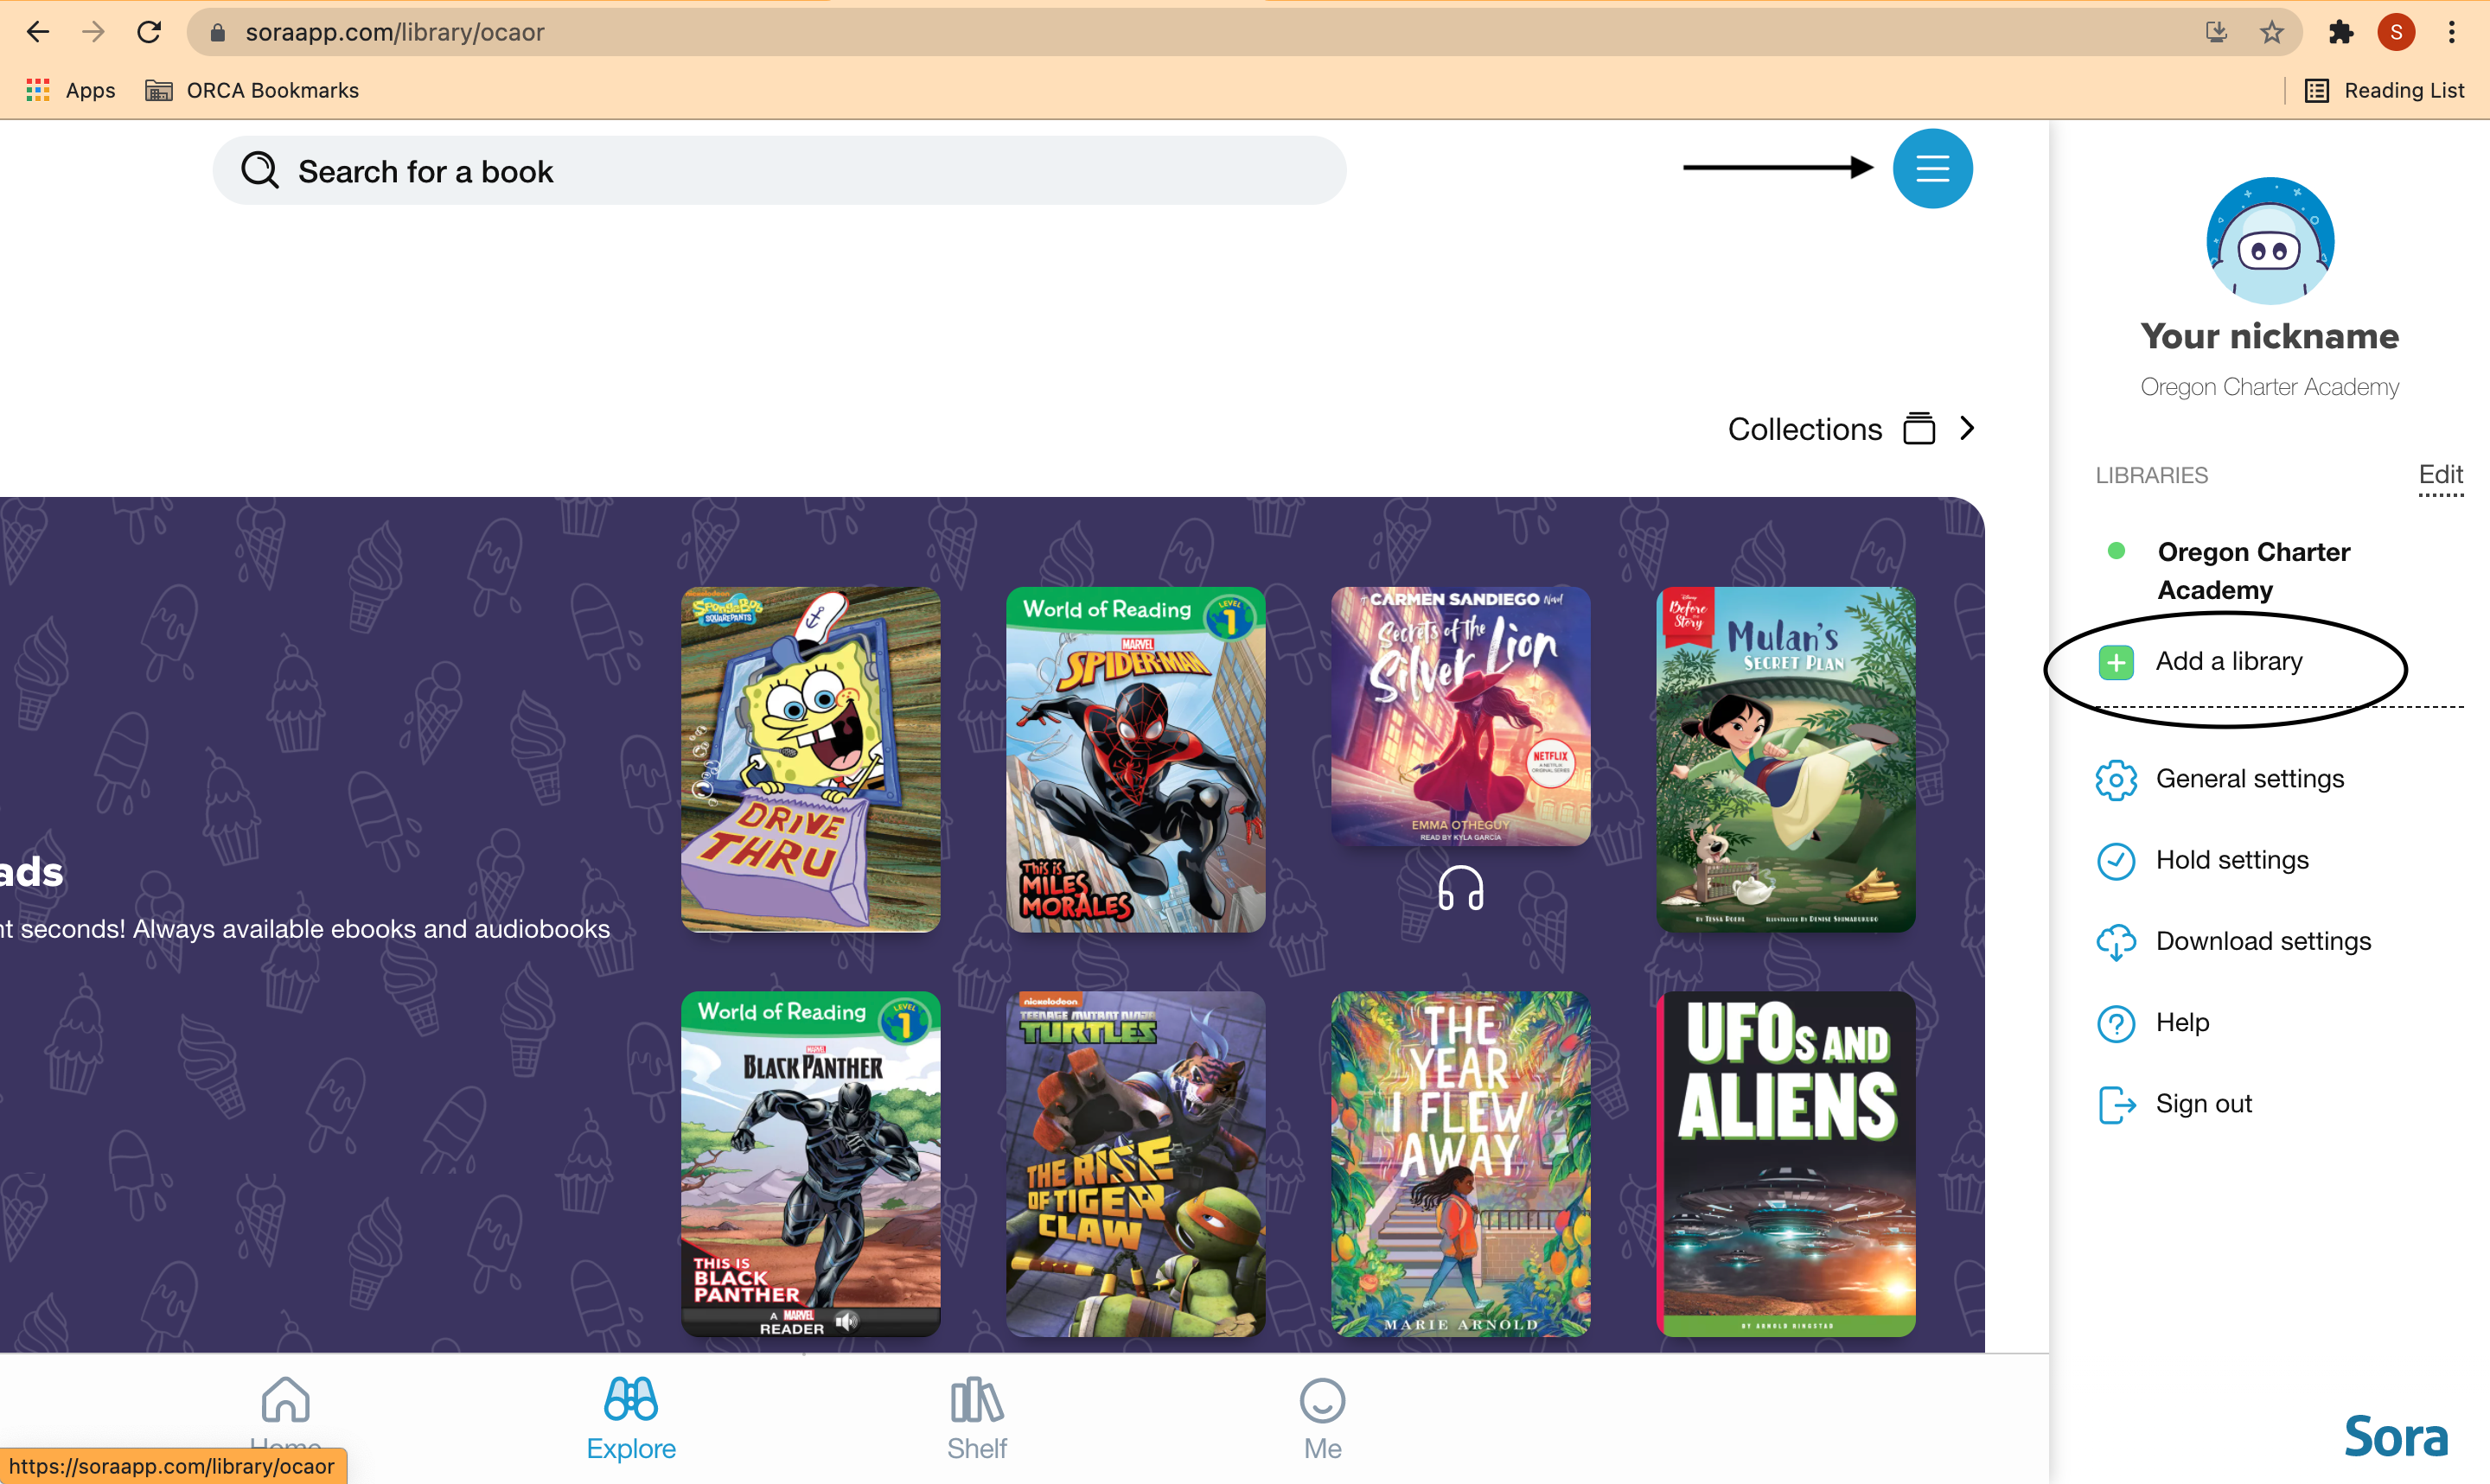Click the install app icon in address bar
This screenshot has height=1484, width=2490.
(x=2216, y=32)
